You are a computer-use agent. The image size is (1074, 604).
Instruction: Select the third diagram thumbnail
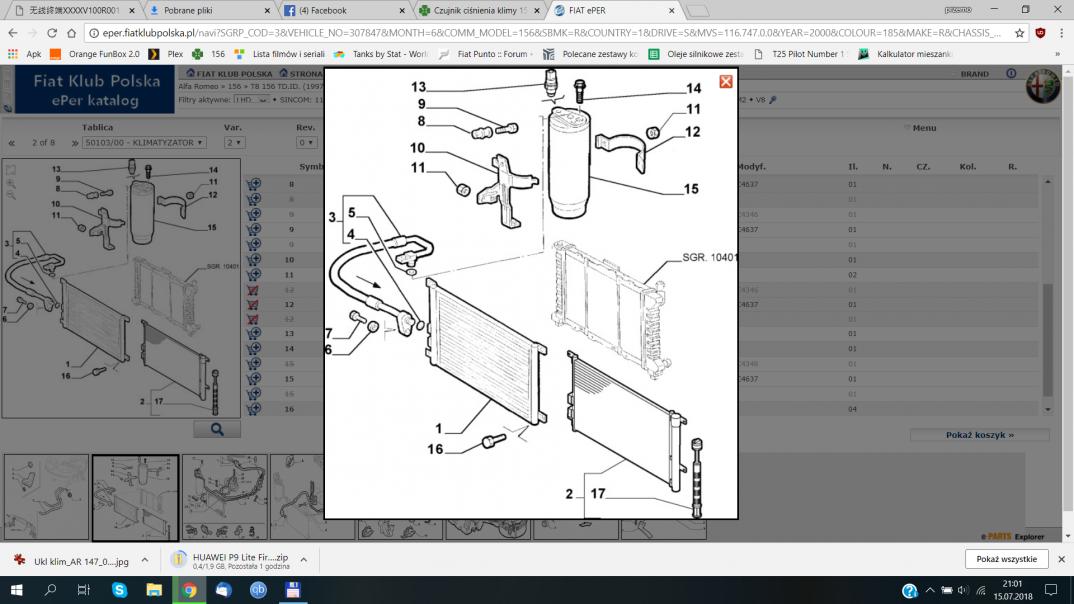pos(225,497)
